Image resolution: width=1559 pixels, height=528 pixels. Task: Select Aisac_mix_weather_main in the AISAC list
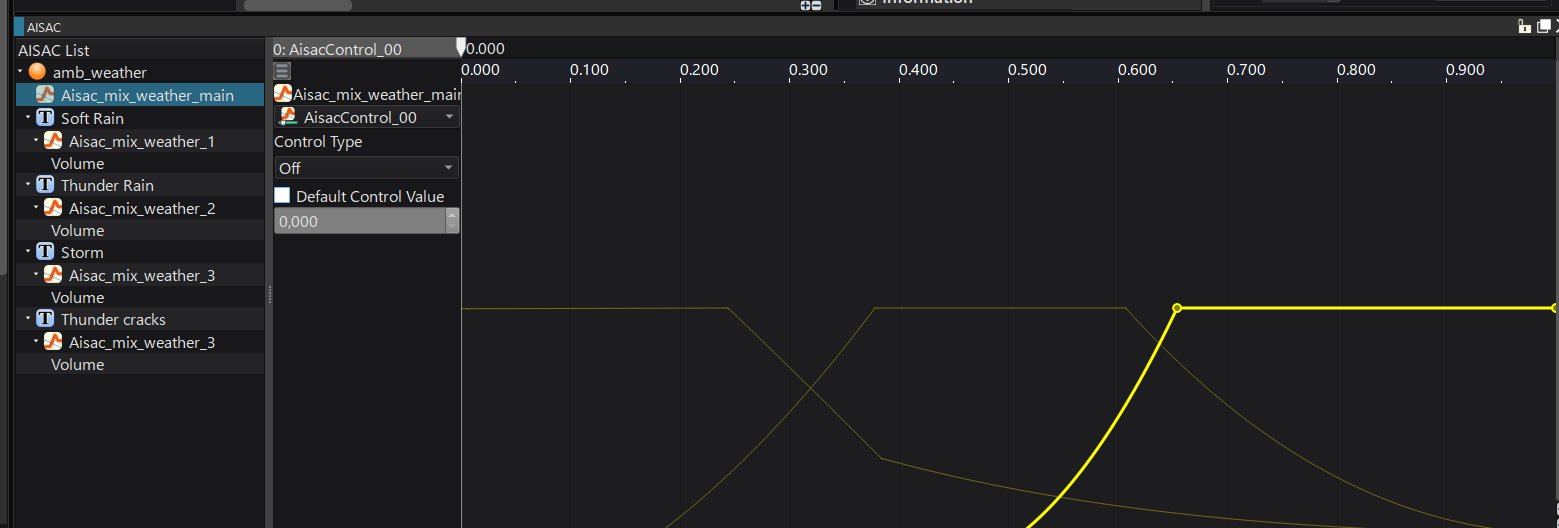tap(146, 95)
